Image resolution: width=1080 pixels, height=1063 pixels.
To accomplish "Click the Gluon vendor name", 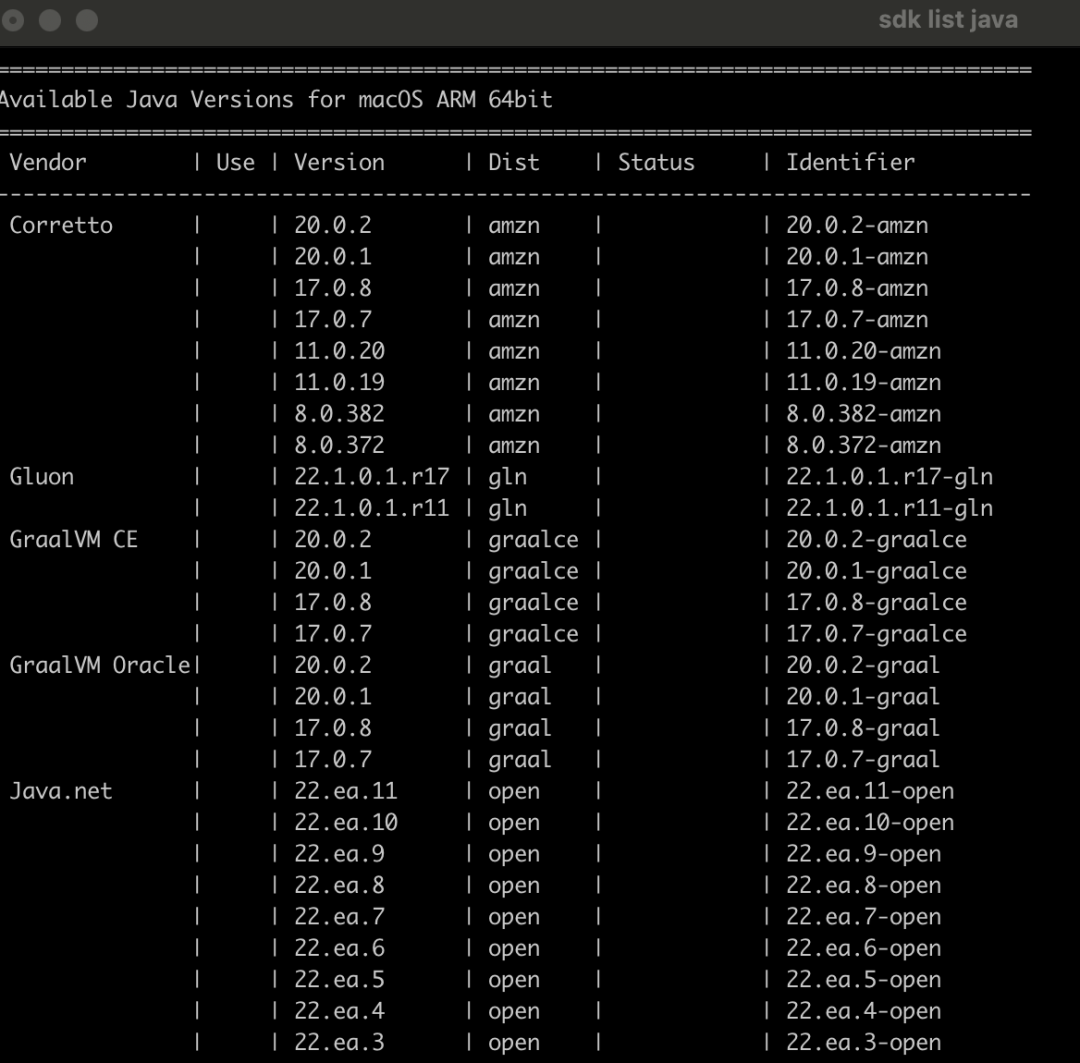I will [x=42, y=477].
